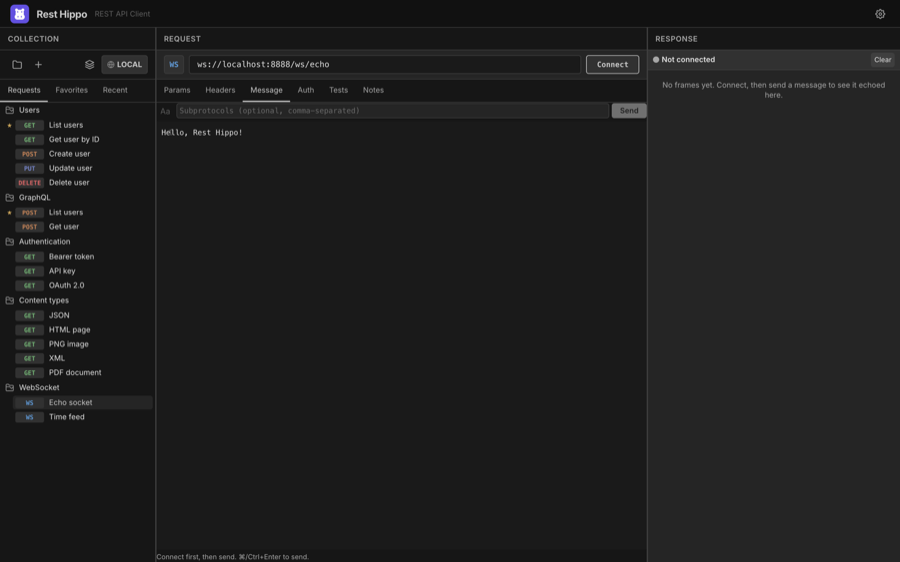Open the Headers tab
Viewport: 900px width, 562px height.
pyautogui.click(x=220, y=90)
